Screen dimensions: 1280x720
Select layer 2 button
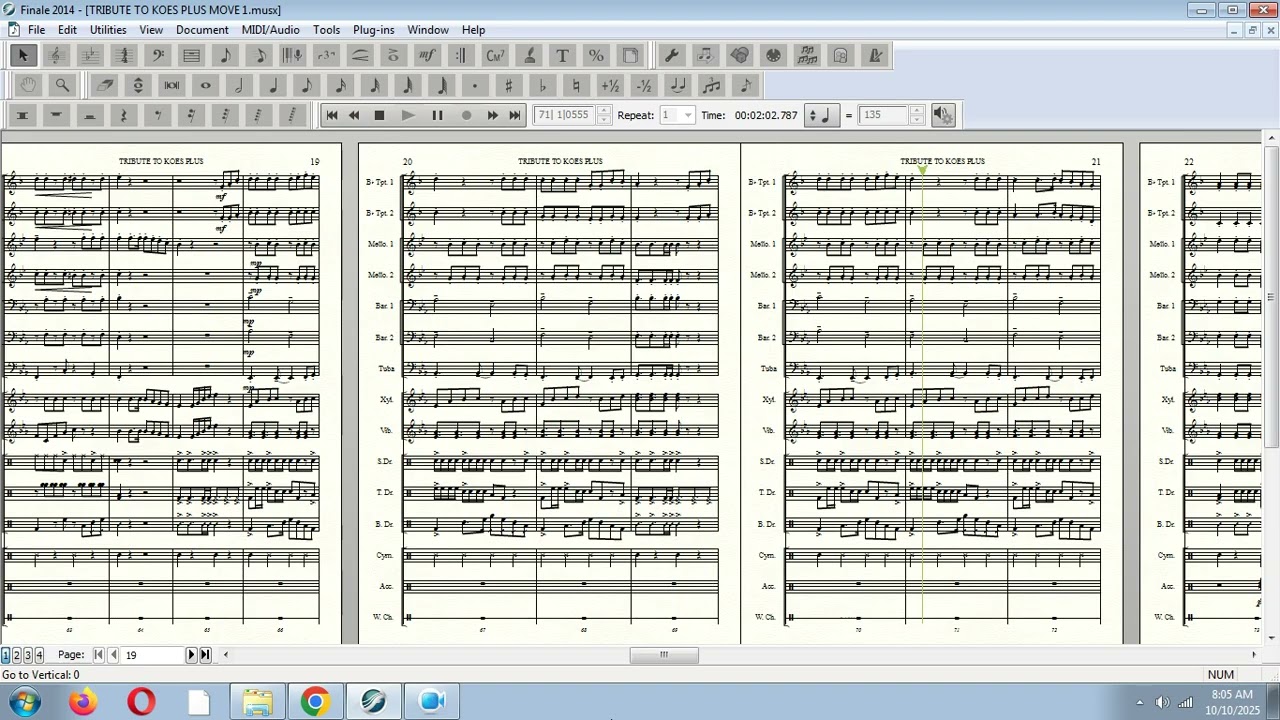coord(16,655)
